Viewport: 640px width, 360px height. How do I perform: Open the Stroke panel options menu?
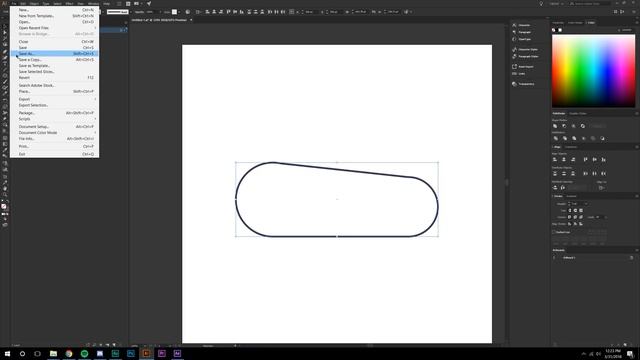point(636,196)
